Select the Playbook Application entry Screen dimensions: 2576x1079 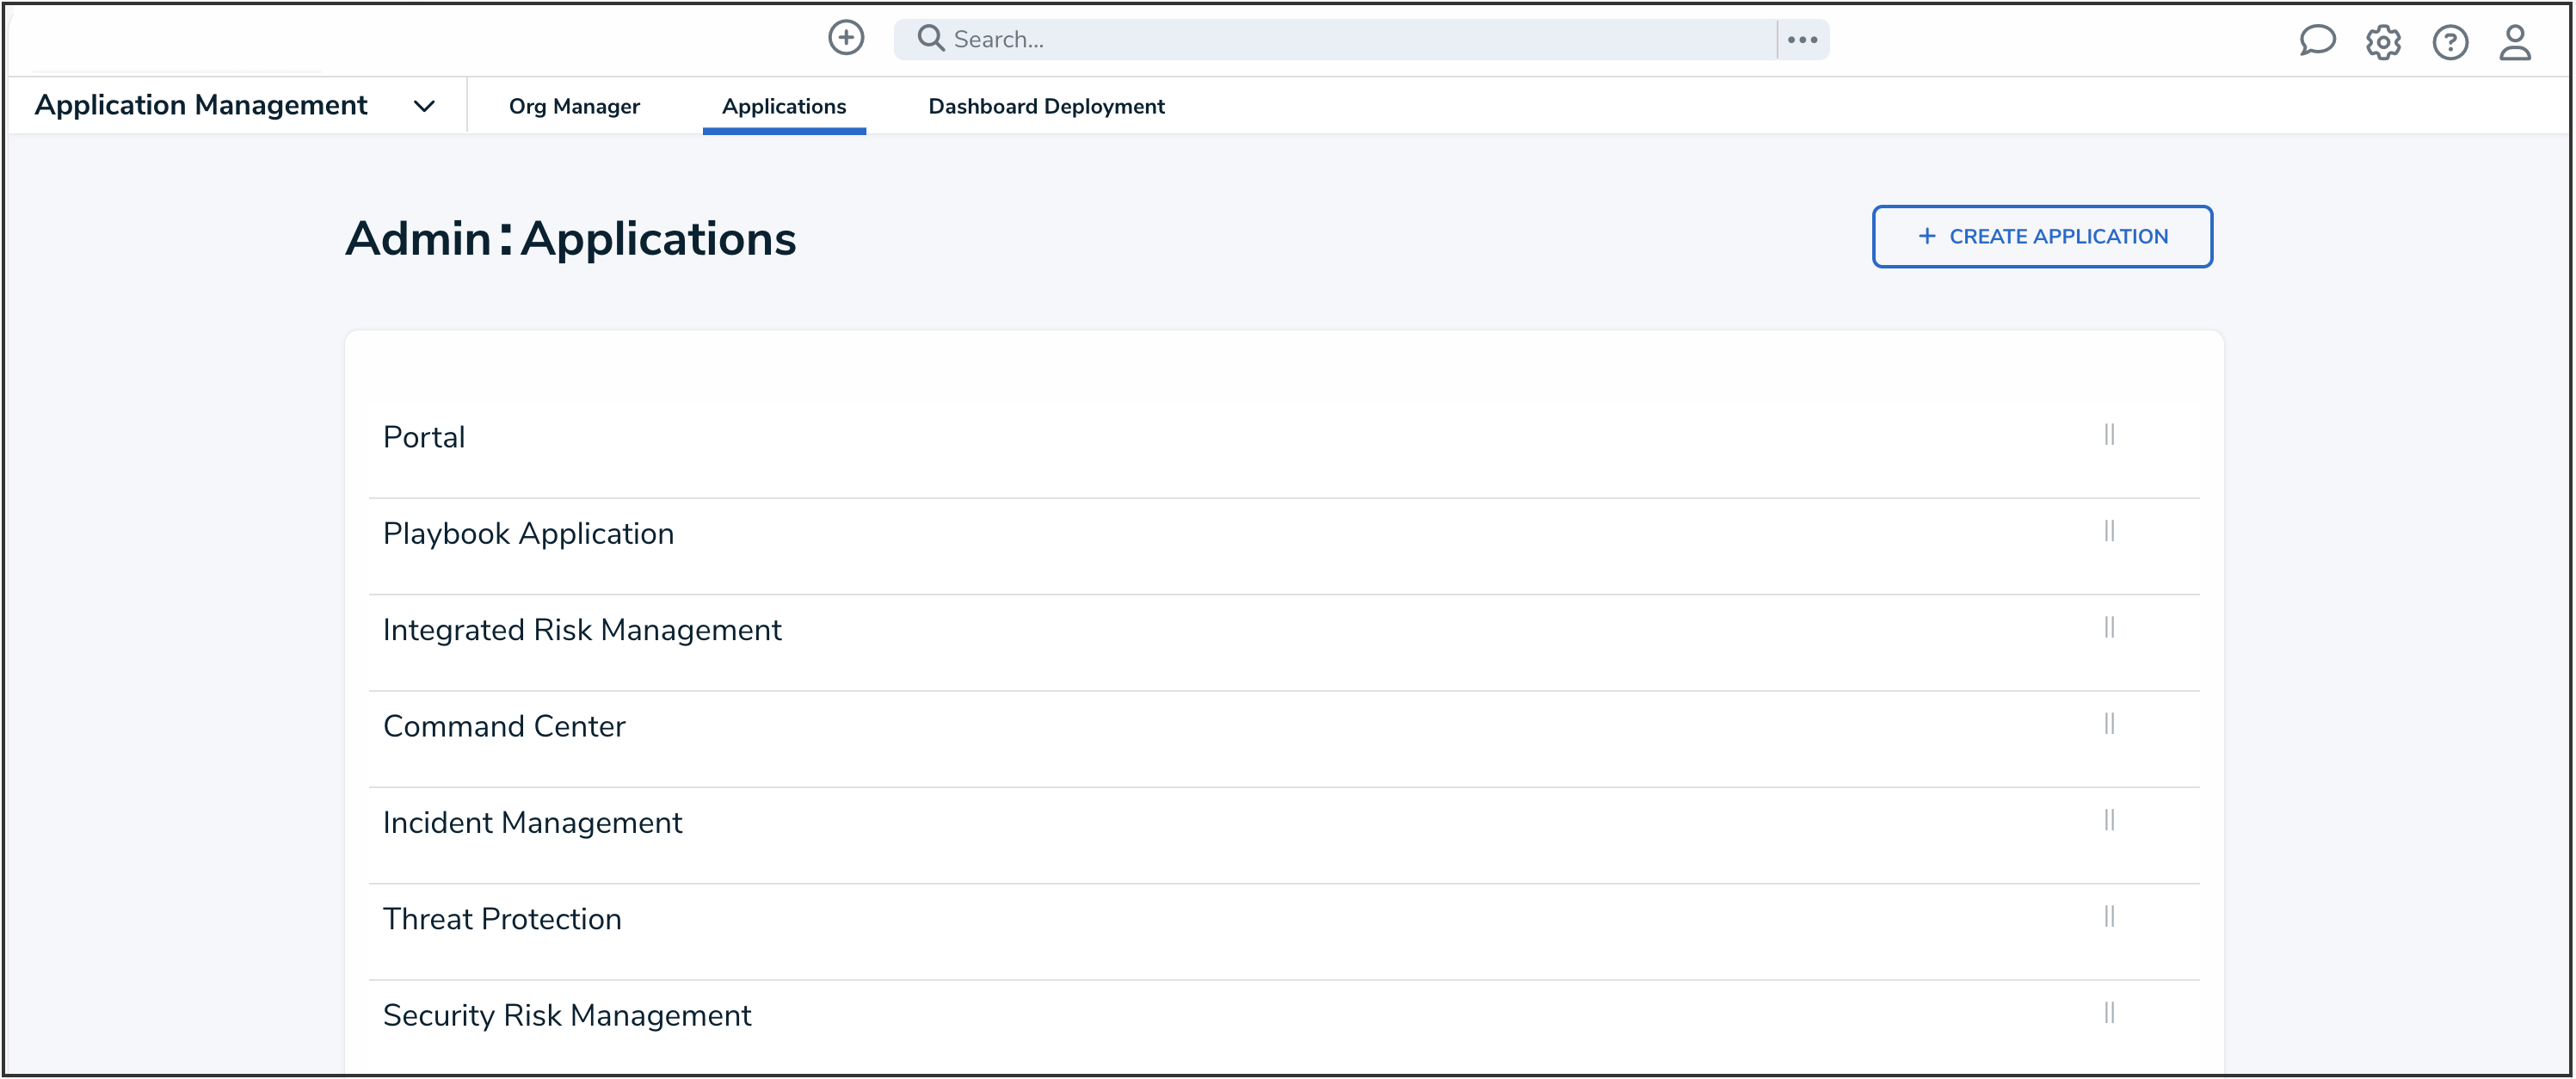click(528, 533)
